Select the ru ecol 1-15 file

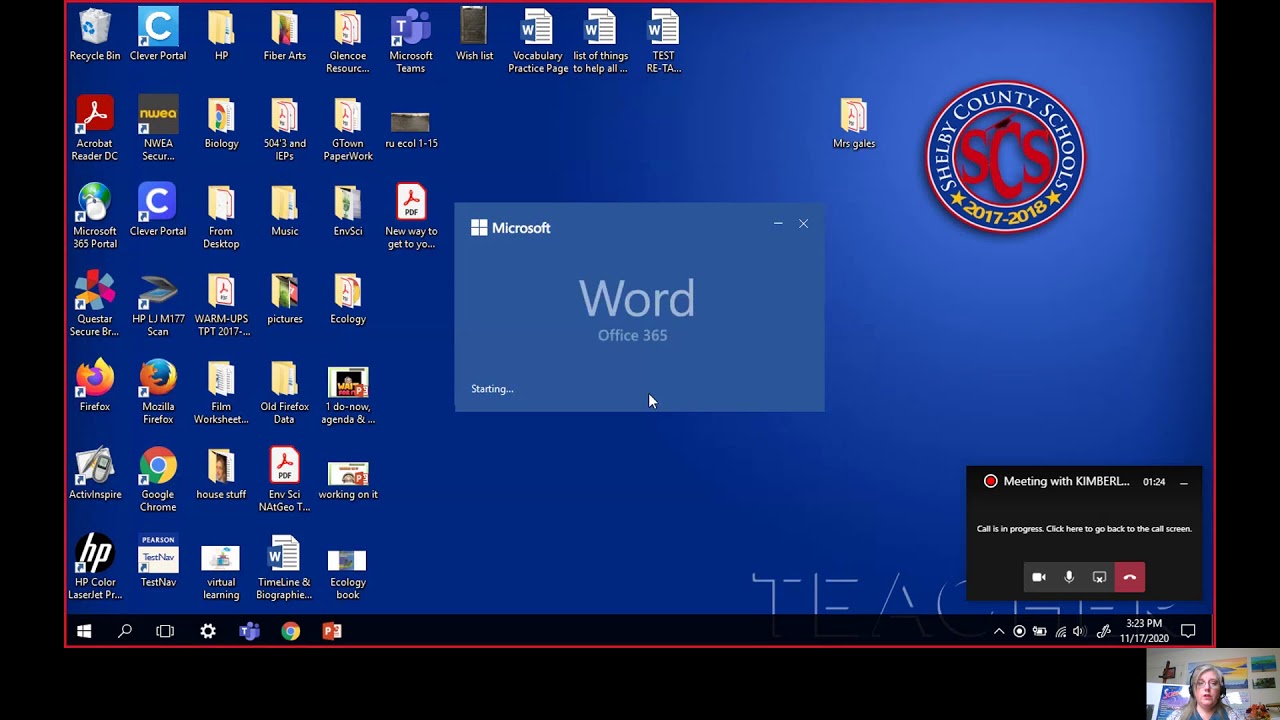coord(411,128)
